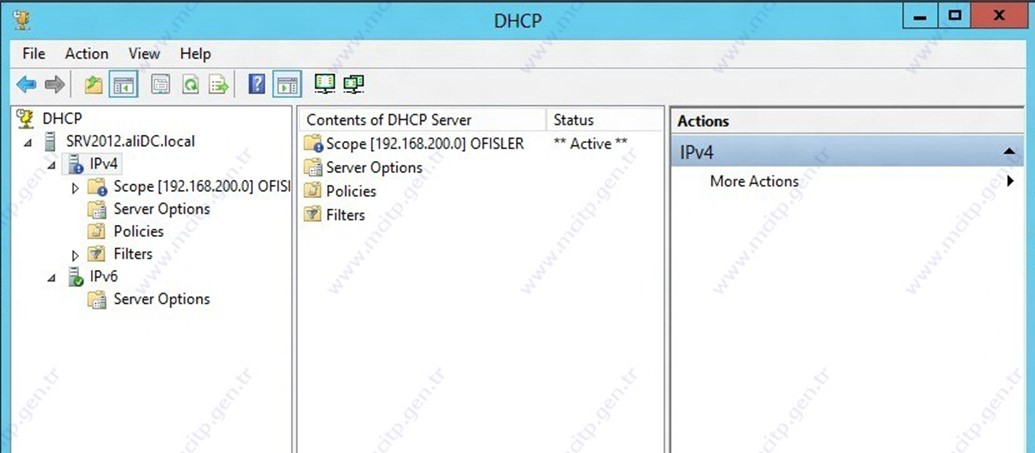The width and height of the screenshot is (1035, 453).
Task: Sort by the Status column header
Action: point(605,120)
